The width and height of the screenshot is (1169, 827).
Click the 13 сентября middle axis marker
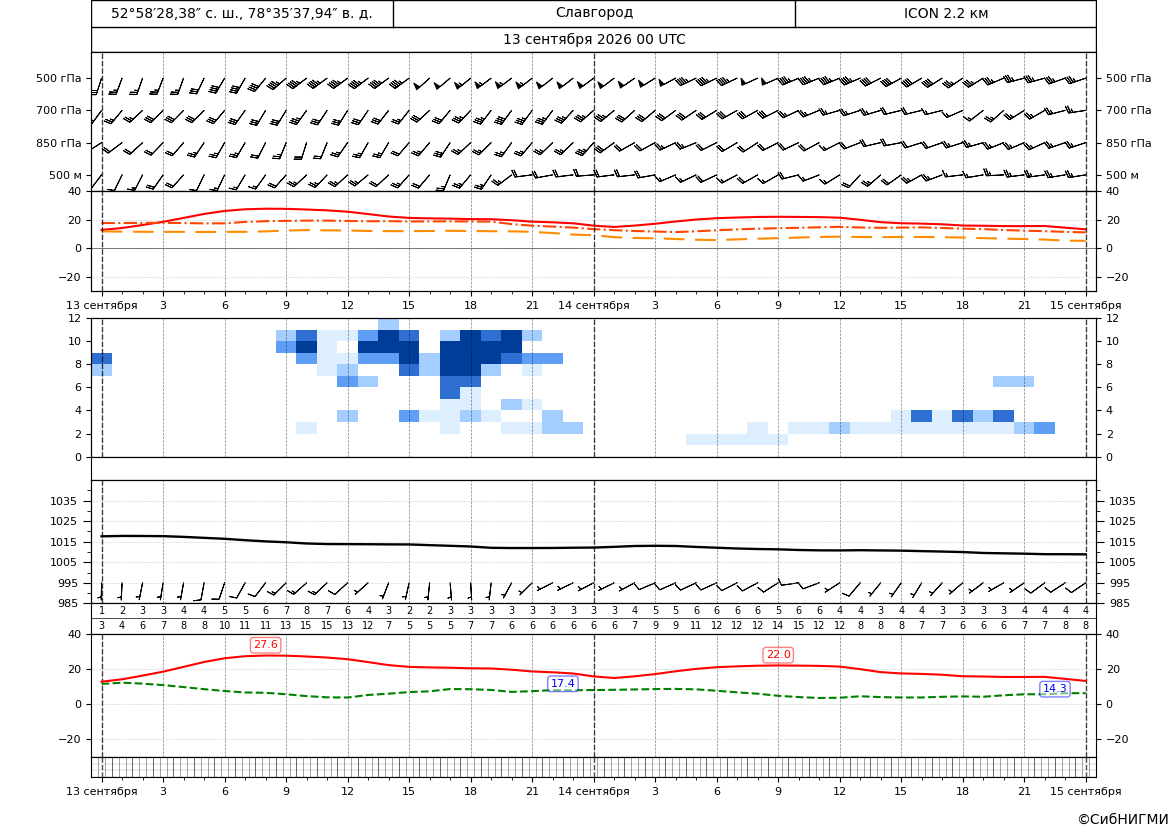(101, 305)
